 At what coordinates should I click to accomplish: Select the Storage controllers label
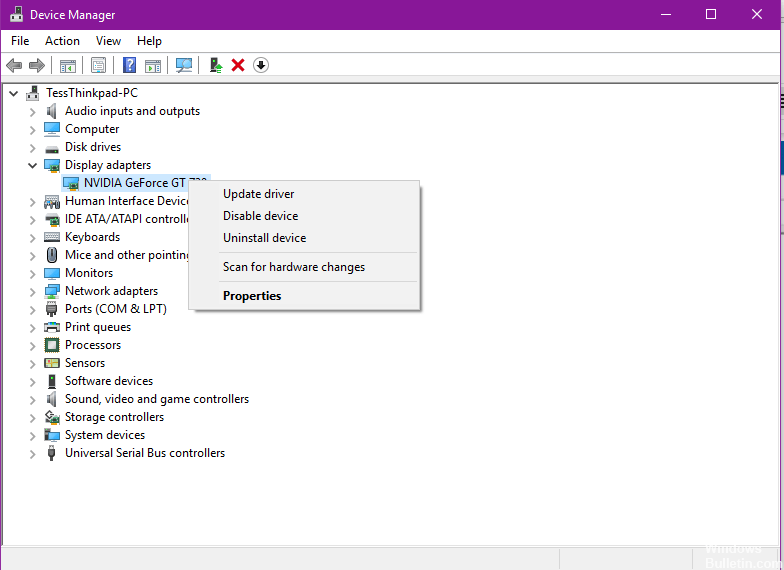(114, 417)
